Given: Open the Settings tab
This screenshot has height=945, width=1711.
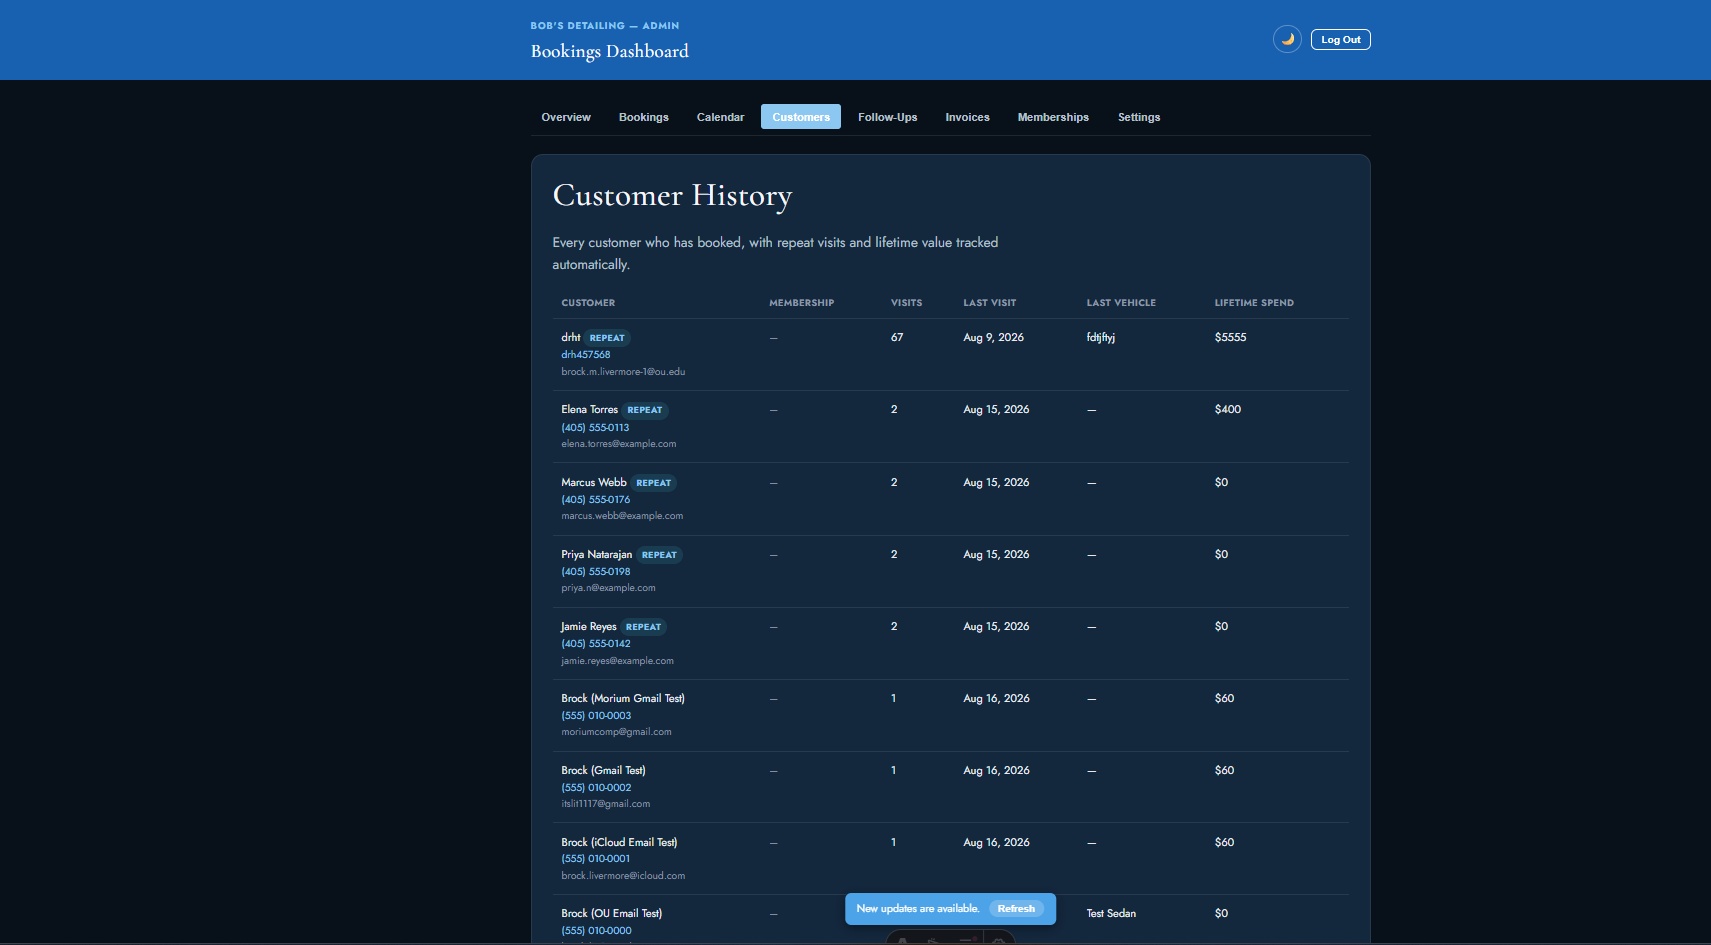Looking at the screenshot, I should tap(1139, 117).
